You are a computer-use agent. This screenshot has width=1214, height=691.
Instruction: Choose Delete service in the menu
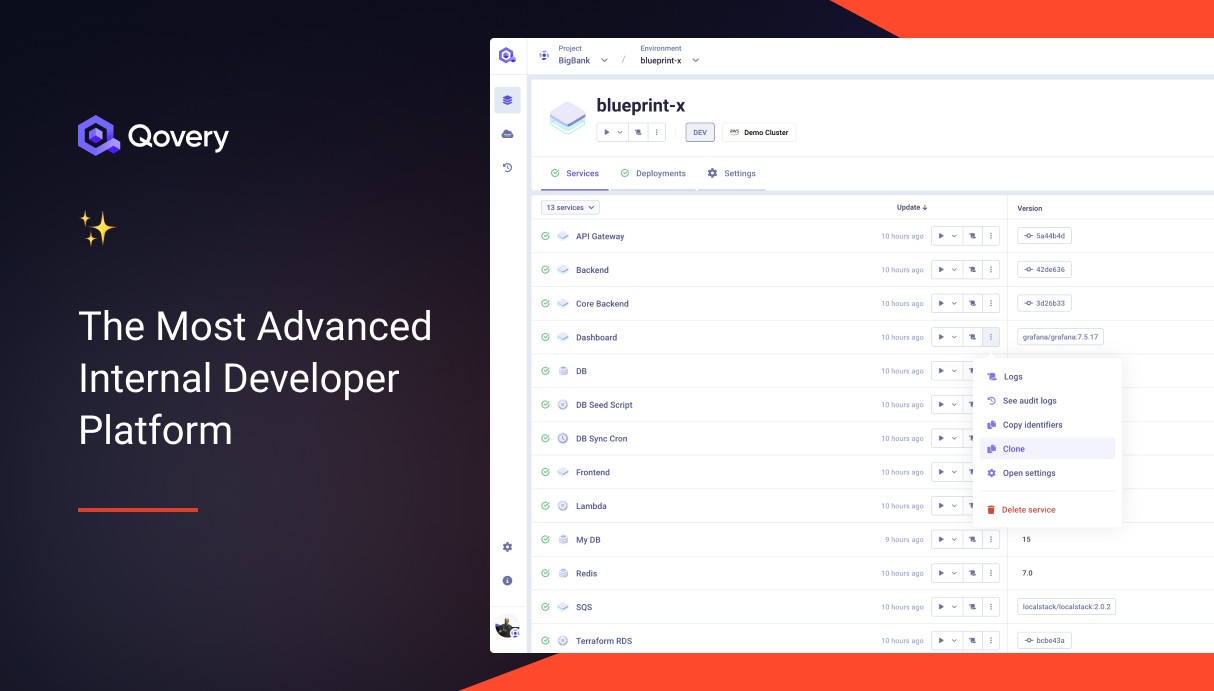[x=1027, y=509]
